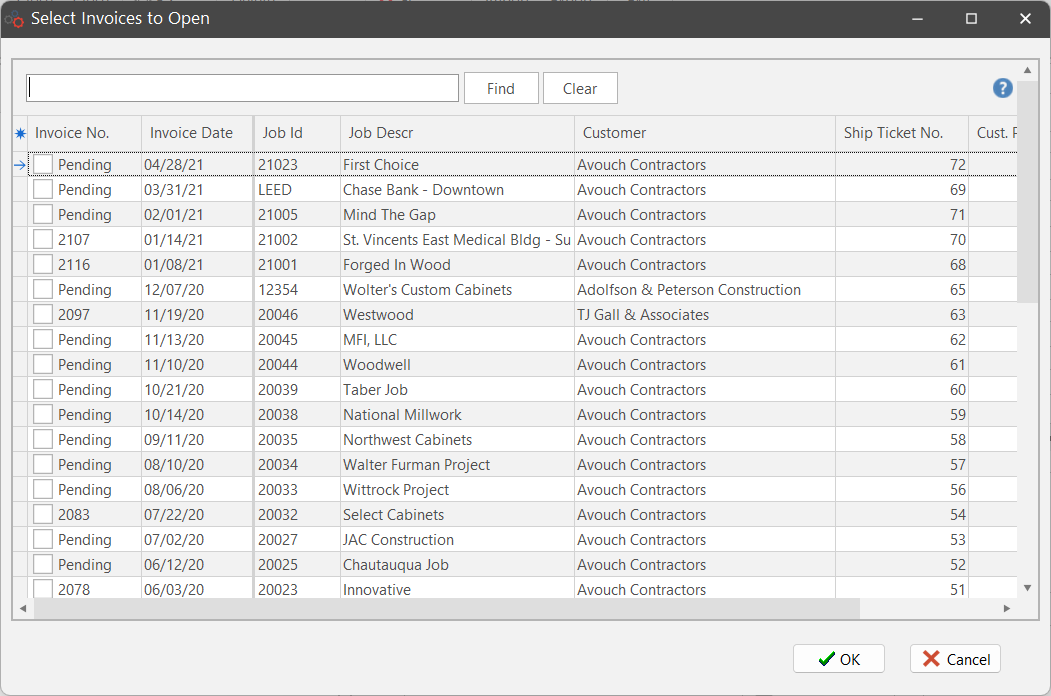Select the checkbox for First Choice pending invoice
Image resolution: width=1051 pixels, height=696 pixels.
click(x=43, y=165)
